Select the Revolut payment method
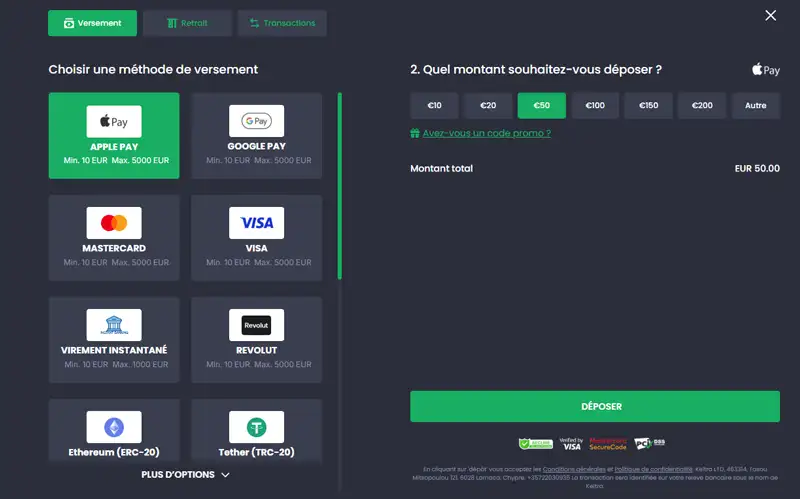The width and height of the screenshot is (800, 499). [x=257, y=340]
